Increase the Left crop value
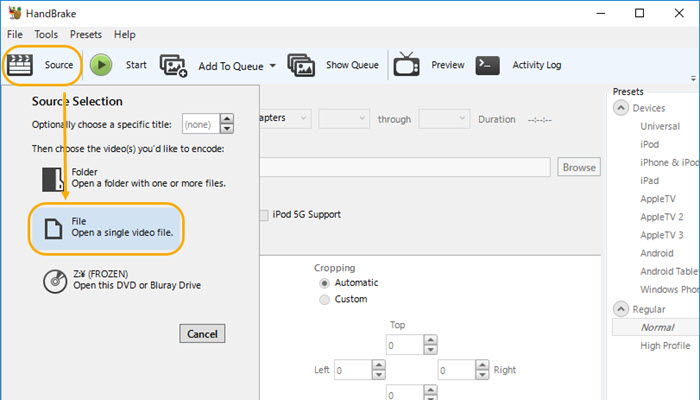This screenshot has height=400, width=700. pyautogui.click(x=379, y=365)
